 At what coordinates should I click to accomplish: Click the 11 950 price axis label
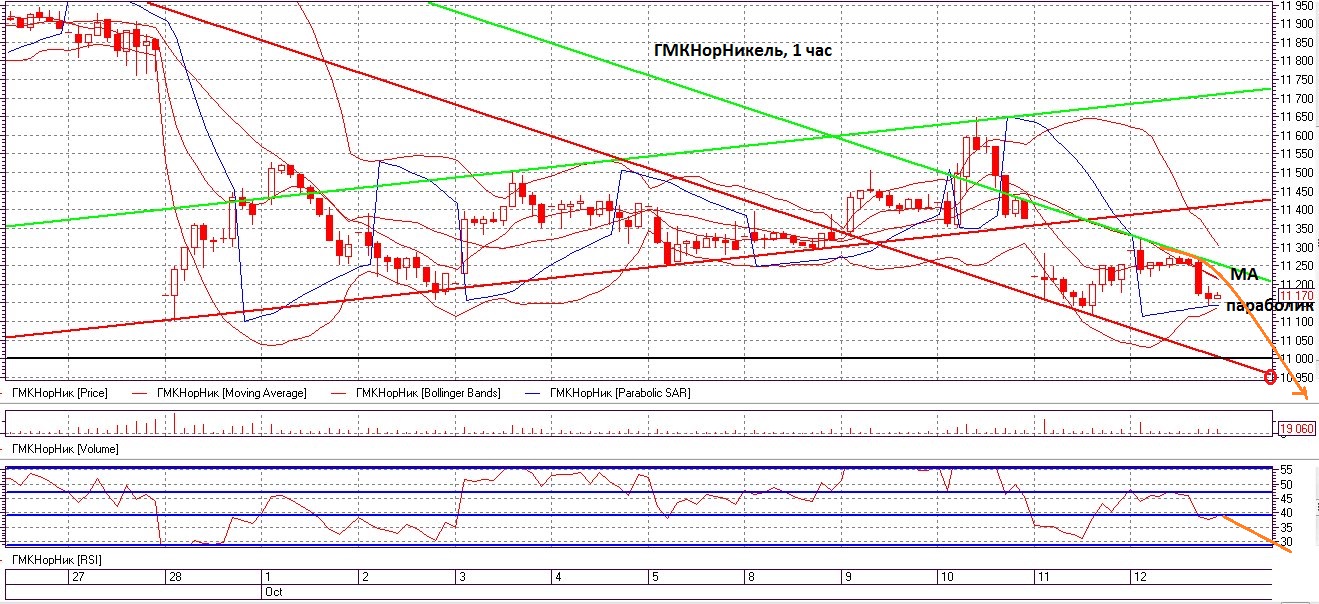(x=1298, y=5)
